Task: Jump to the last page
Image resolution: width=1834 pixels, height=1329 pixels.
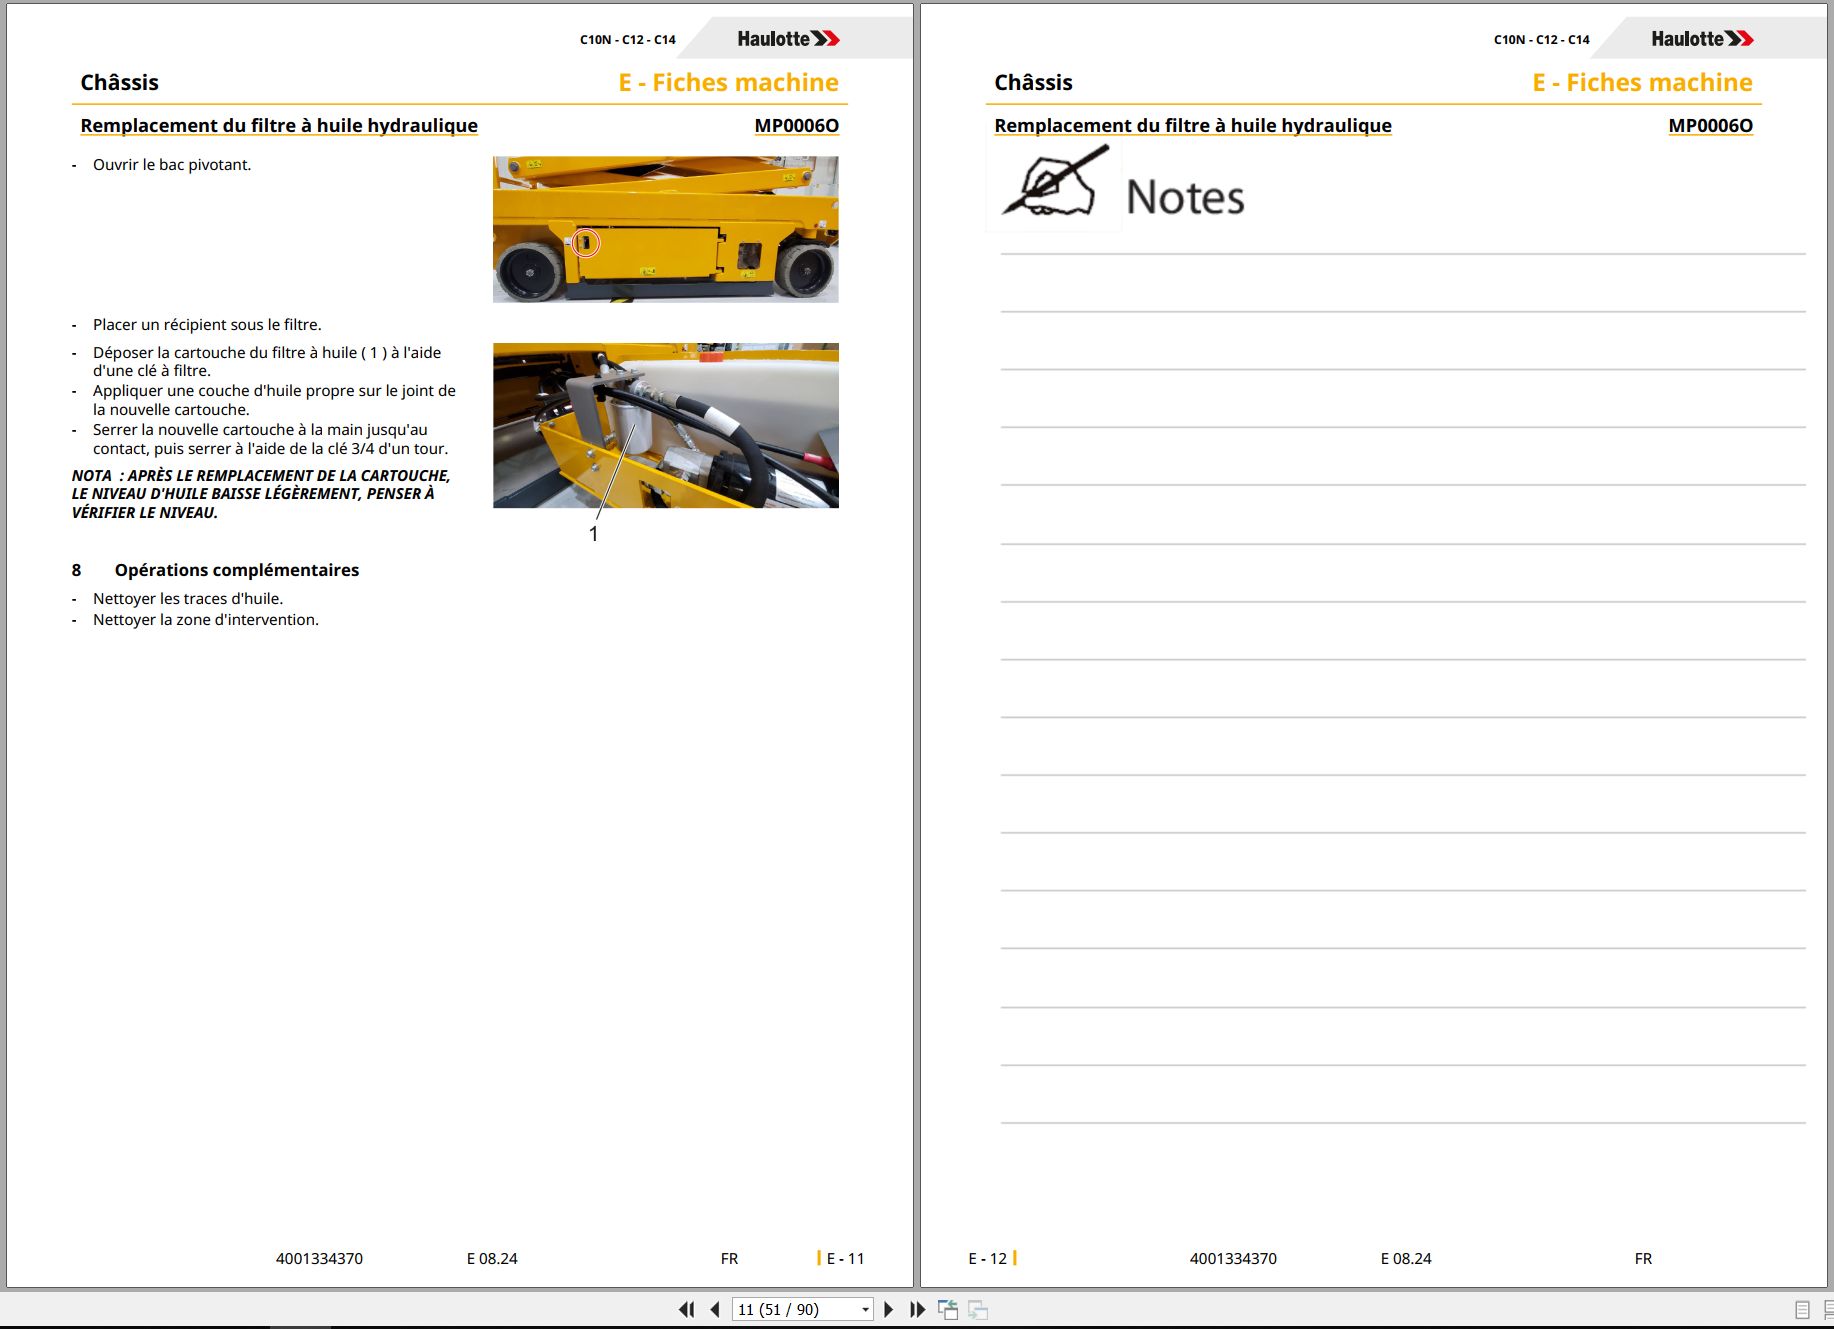Action: [917, 1309]
